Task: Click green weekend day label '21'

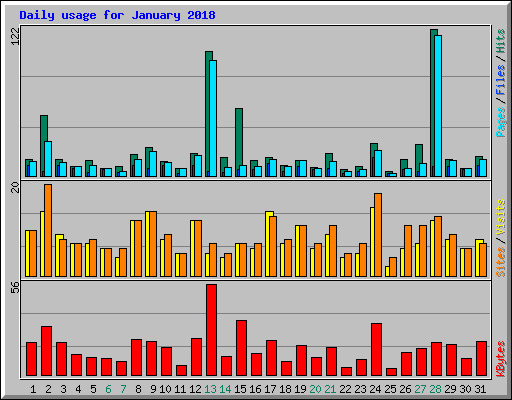Action: click(330, 389)
